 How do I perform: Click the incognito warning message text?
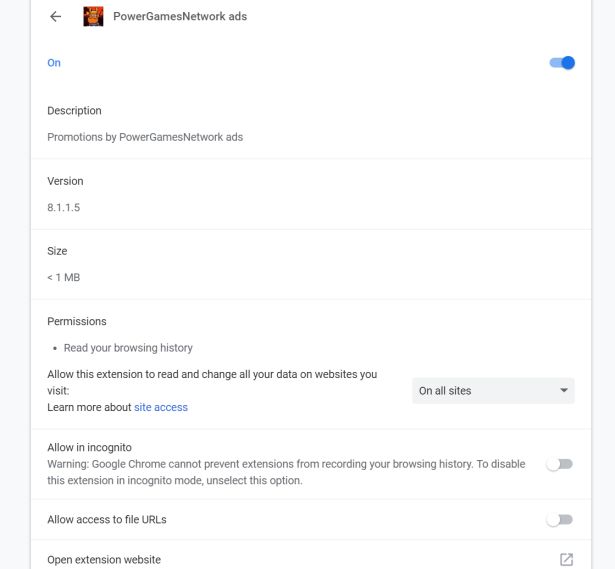286,472
